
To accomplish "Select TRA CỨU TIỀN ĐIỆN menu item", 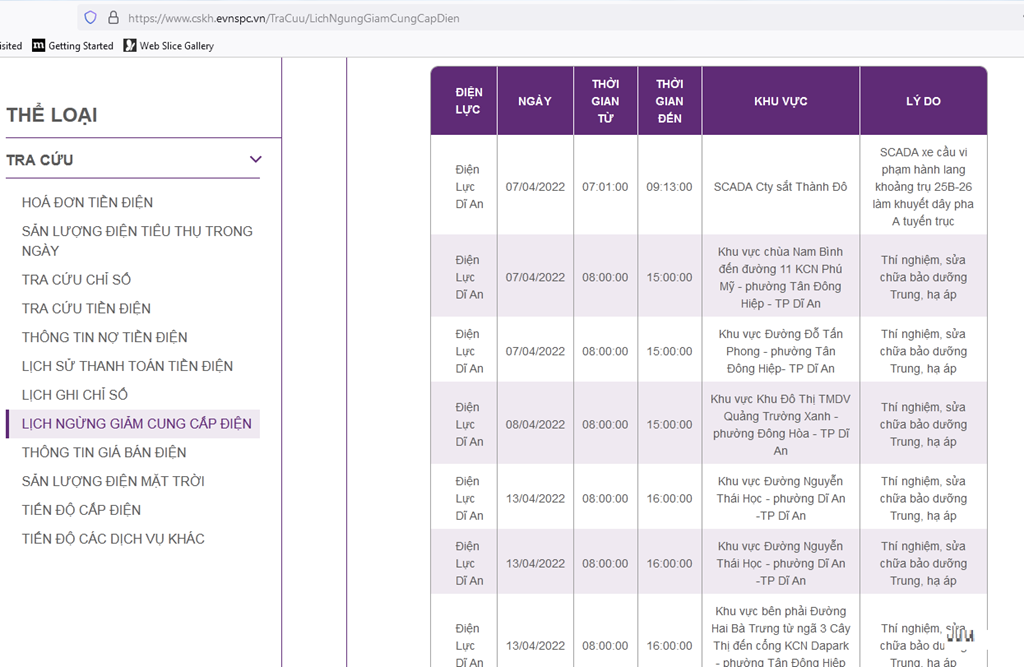I will click(86, 308).
